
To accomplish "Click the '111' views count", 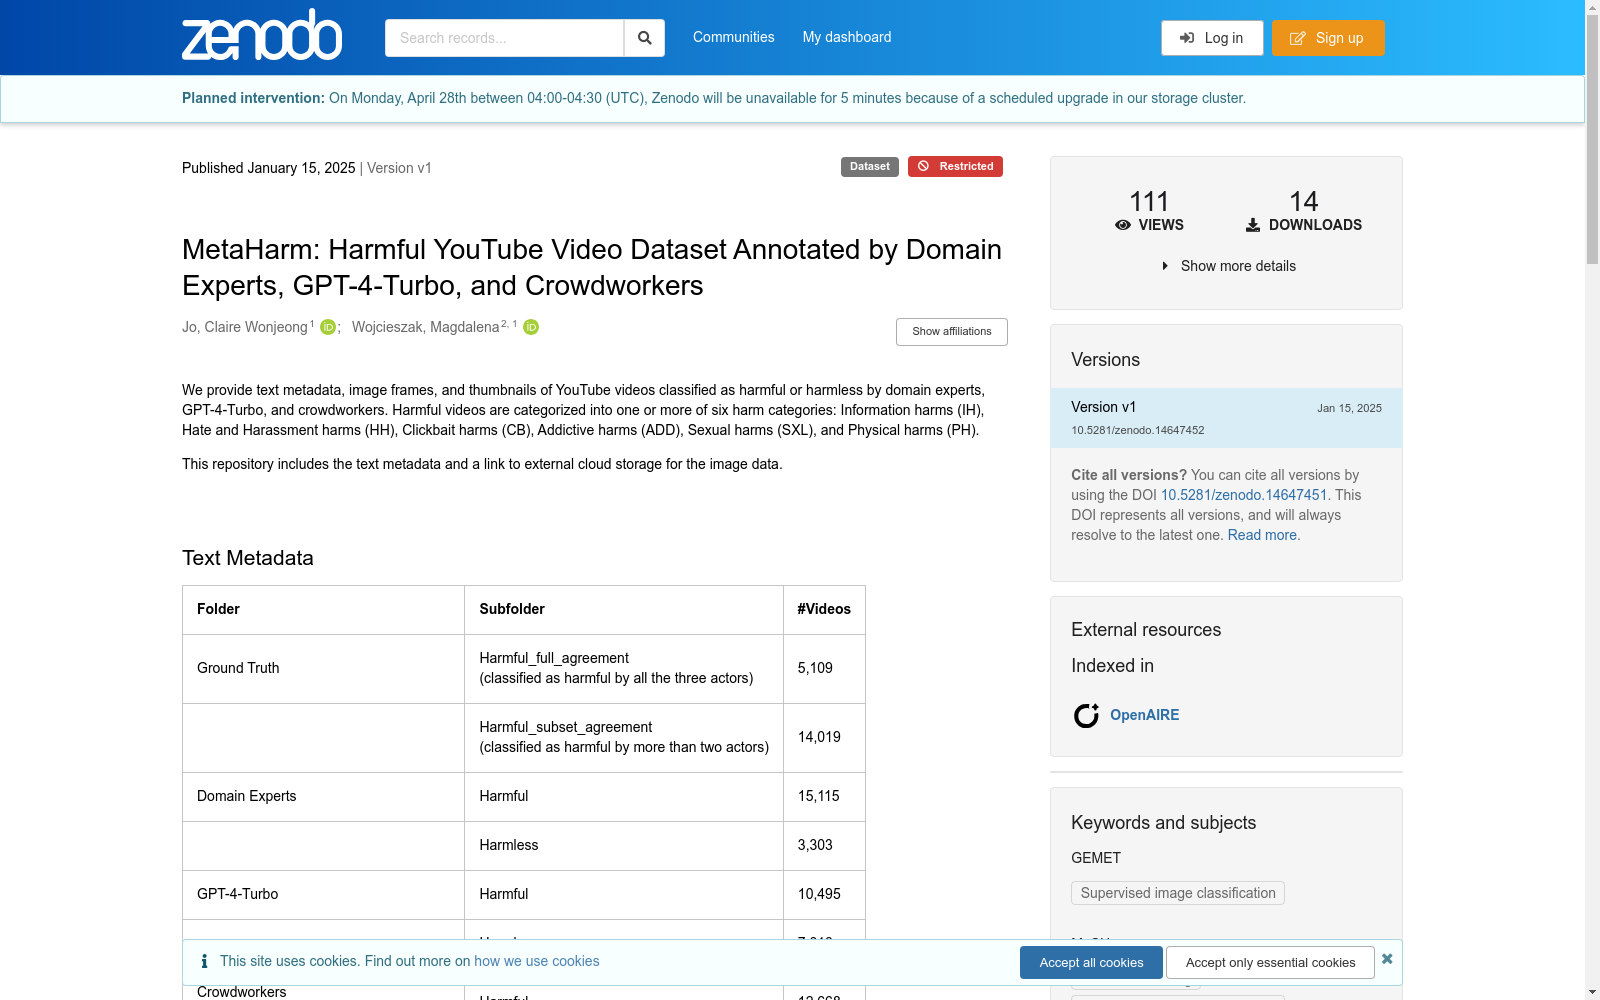I will 1149,201.
